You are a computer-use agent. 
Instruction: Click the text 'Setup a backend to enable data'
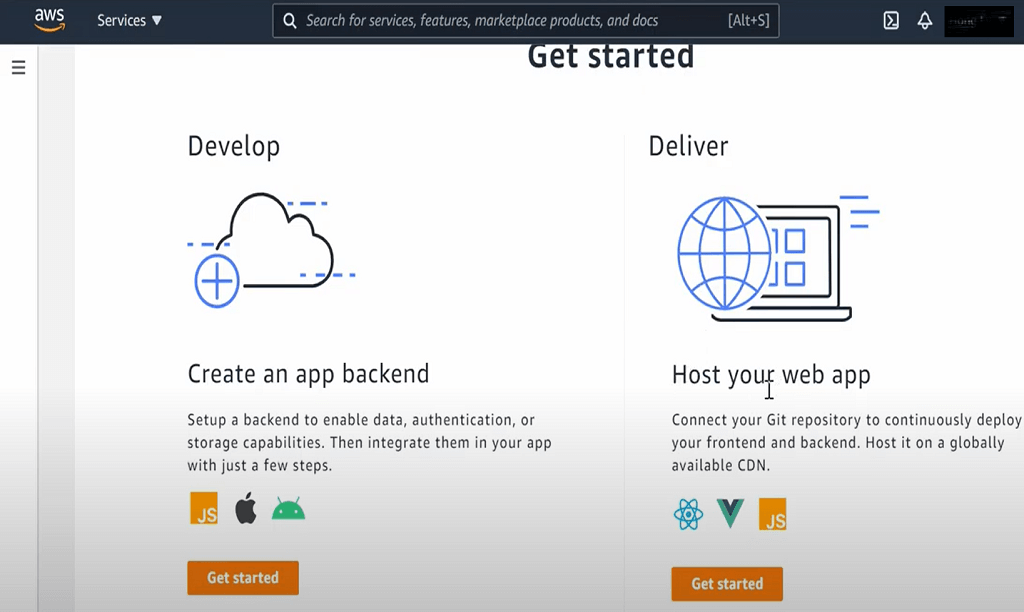[296, 420]
